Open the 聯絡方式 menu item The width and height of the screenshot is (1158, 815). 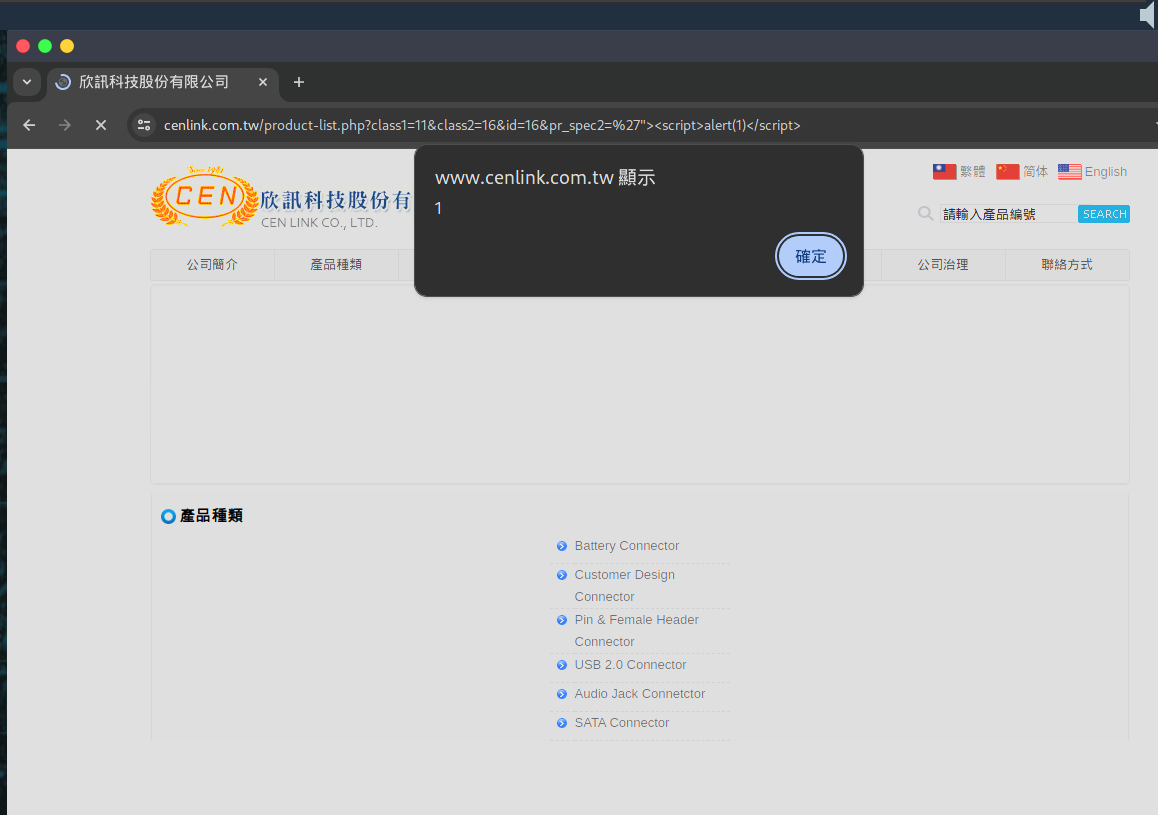(x=1066, y=264)
